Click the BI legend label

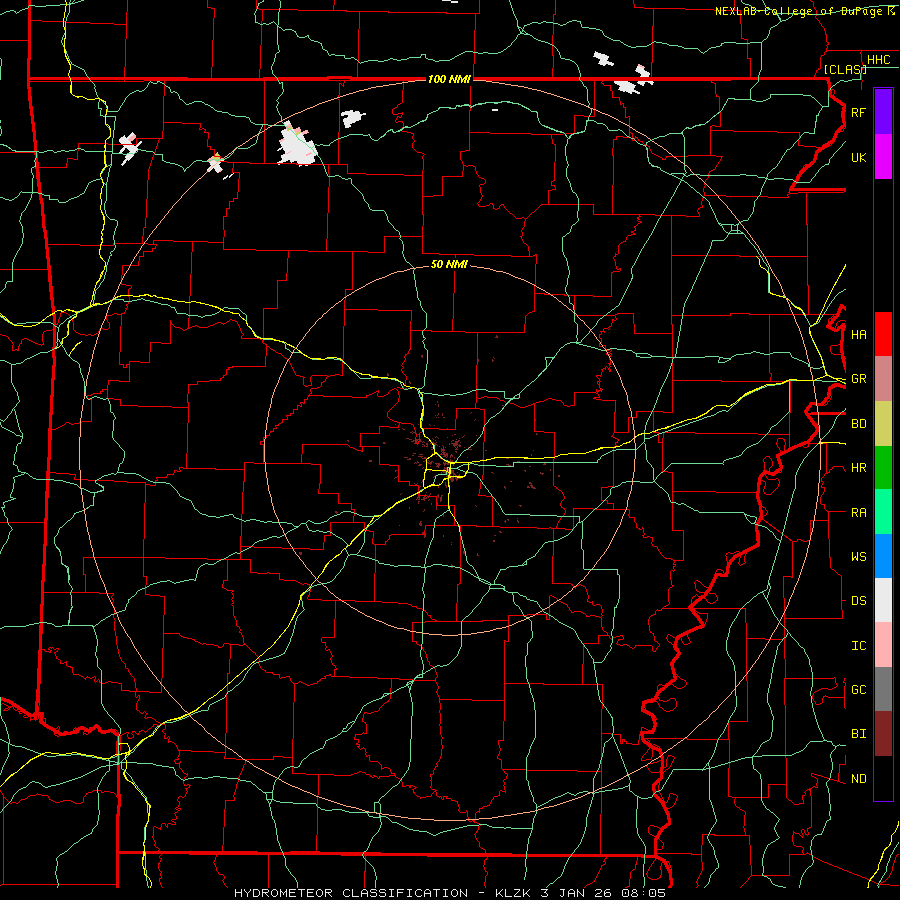(x=858, y=734)
